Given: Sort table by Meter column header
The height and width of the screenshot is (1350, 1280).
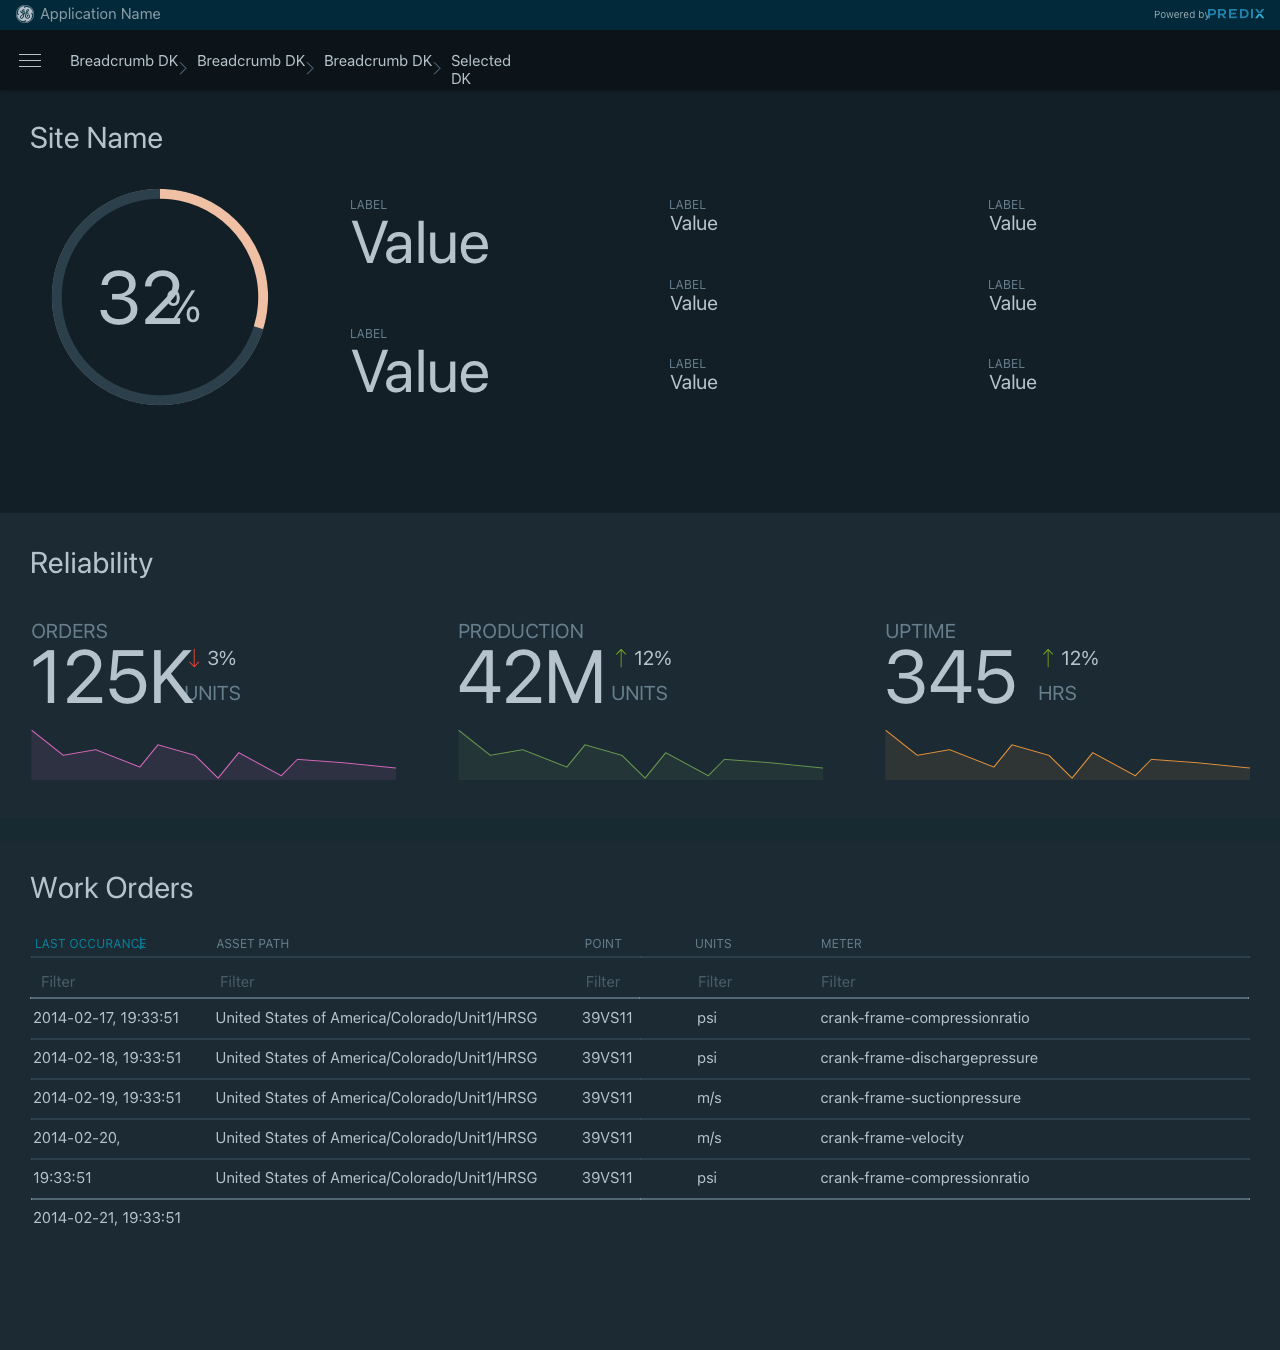Looking at the screenshot, I should [841, 944].
